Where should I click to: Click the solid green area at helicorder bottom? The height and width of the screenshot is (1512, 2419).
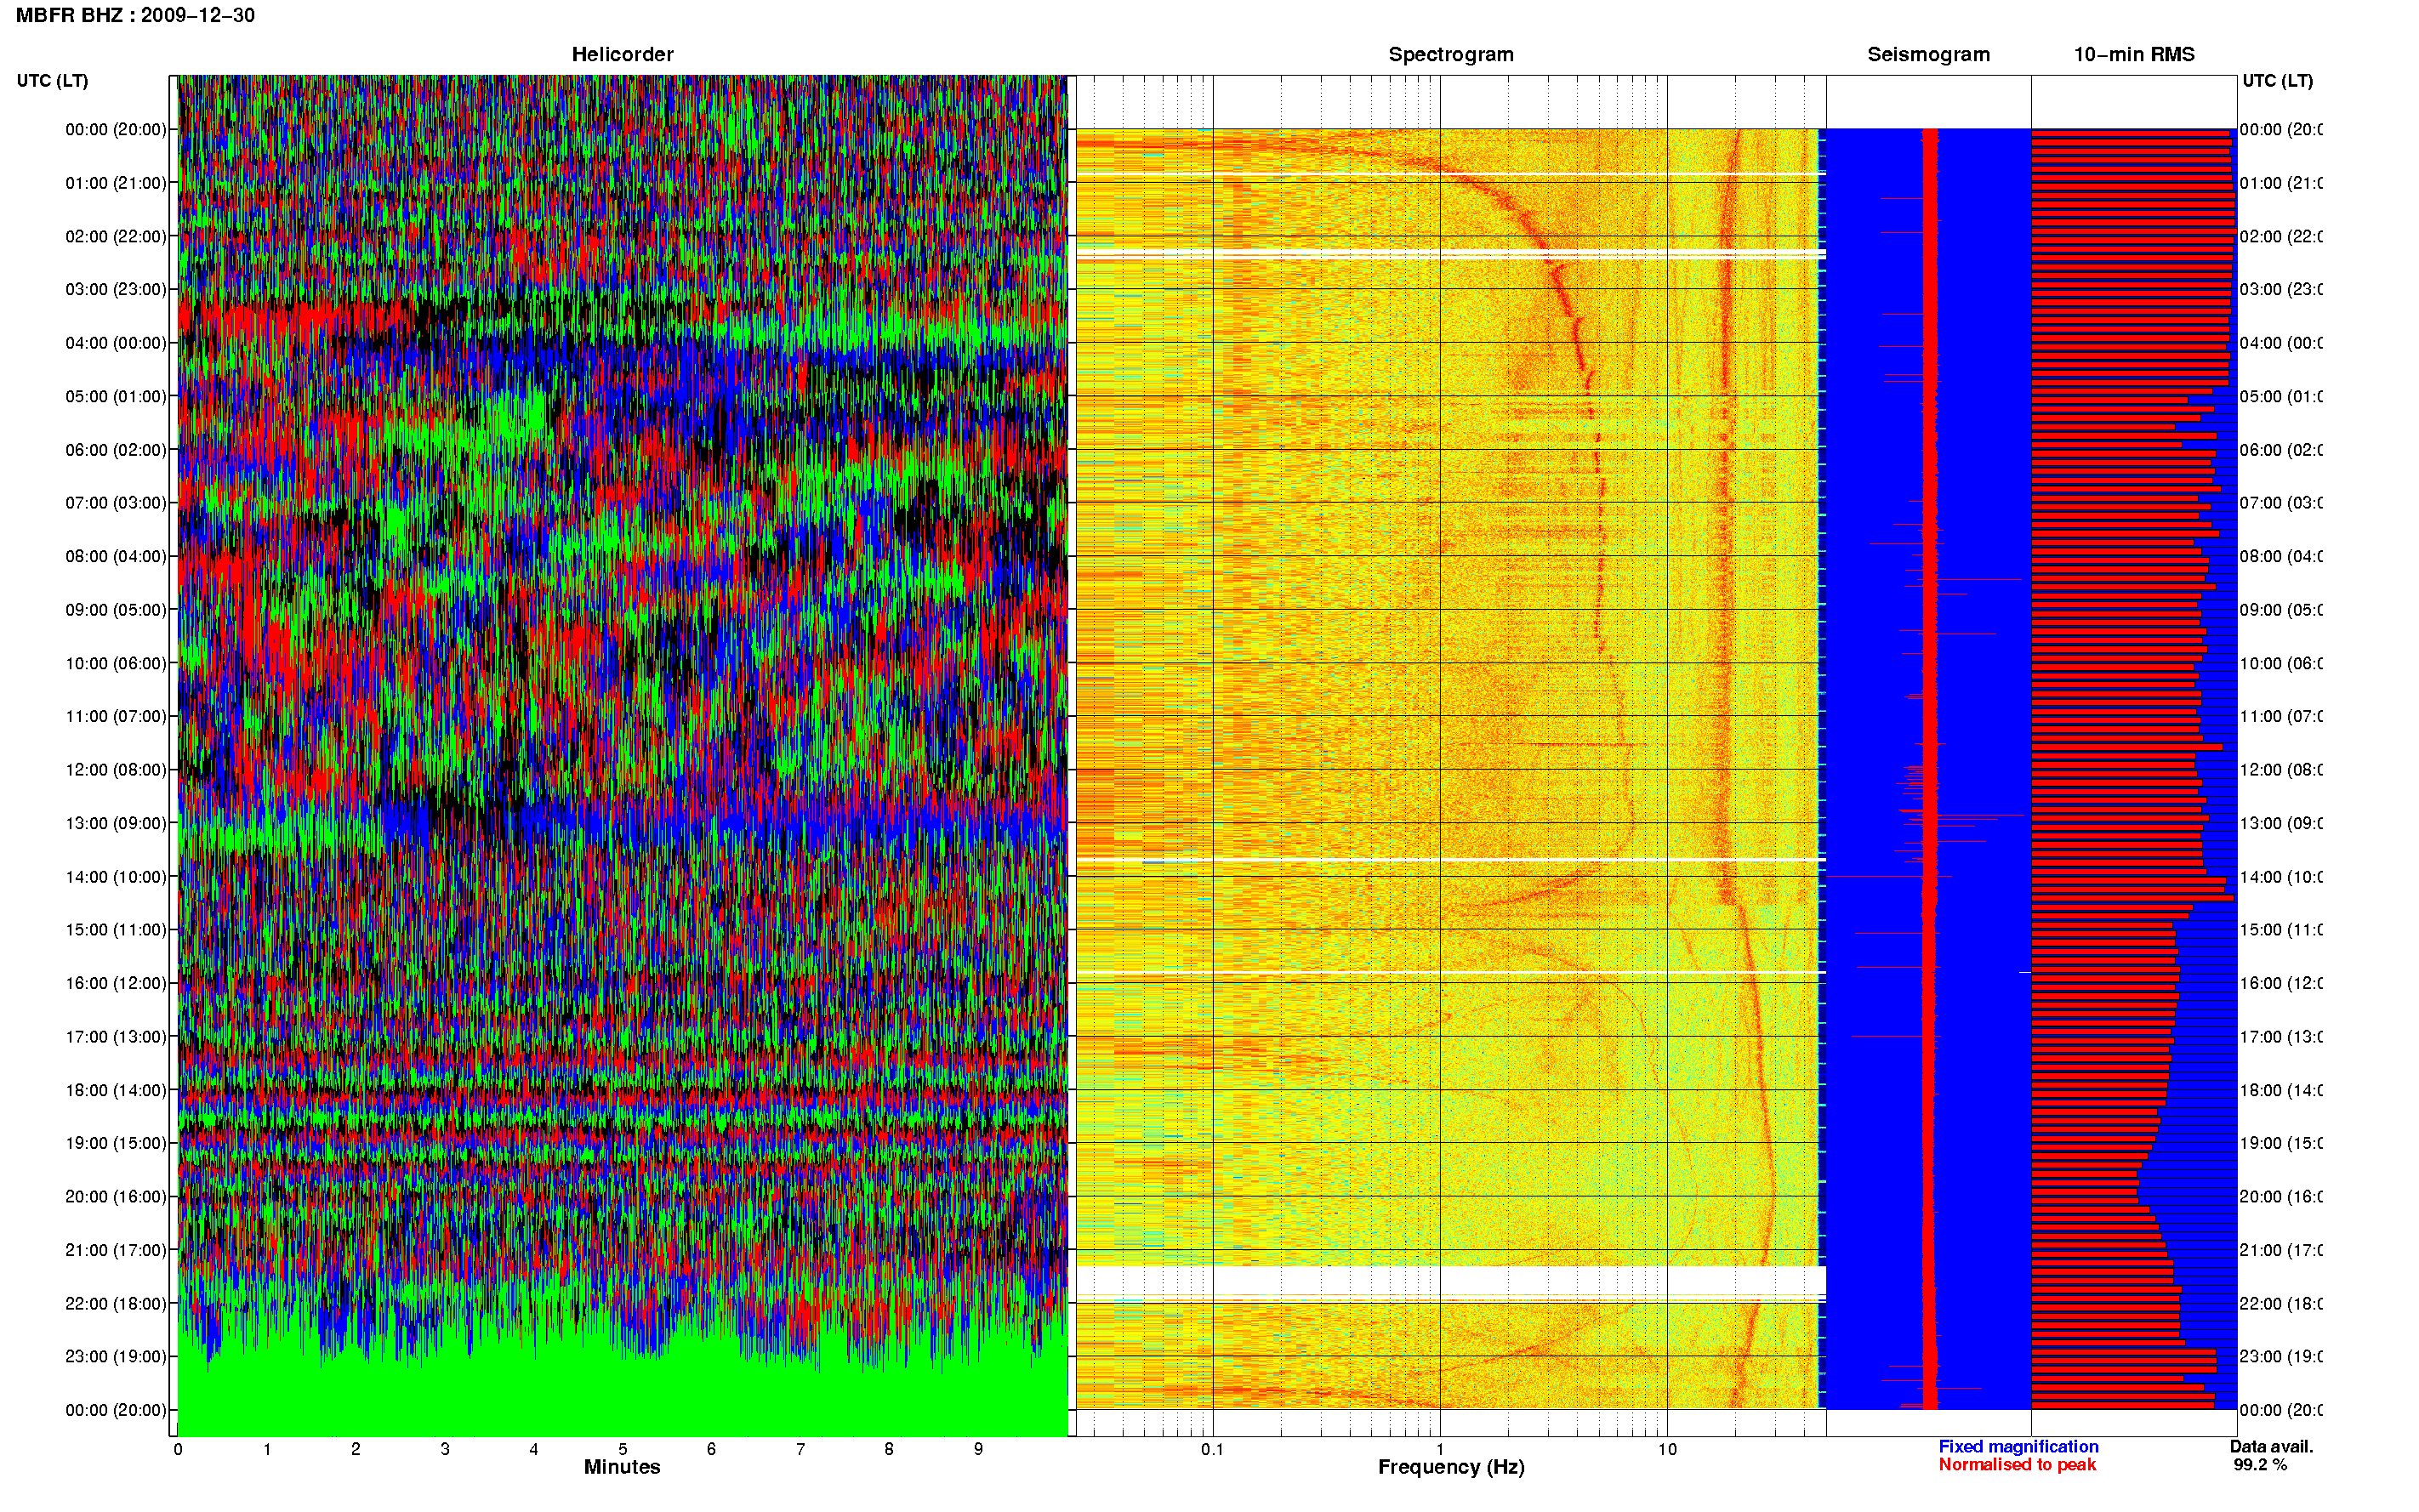click(x=622, y=1400)
